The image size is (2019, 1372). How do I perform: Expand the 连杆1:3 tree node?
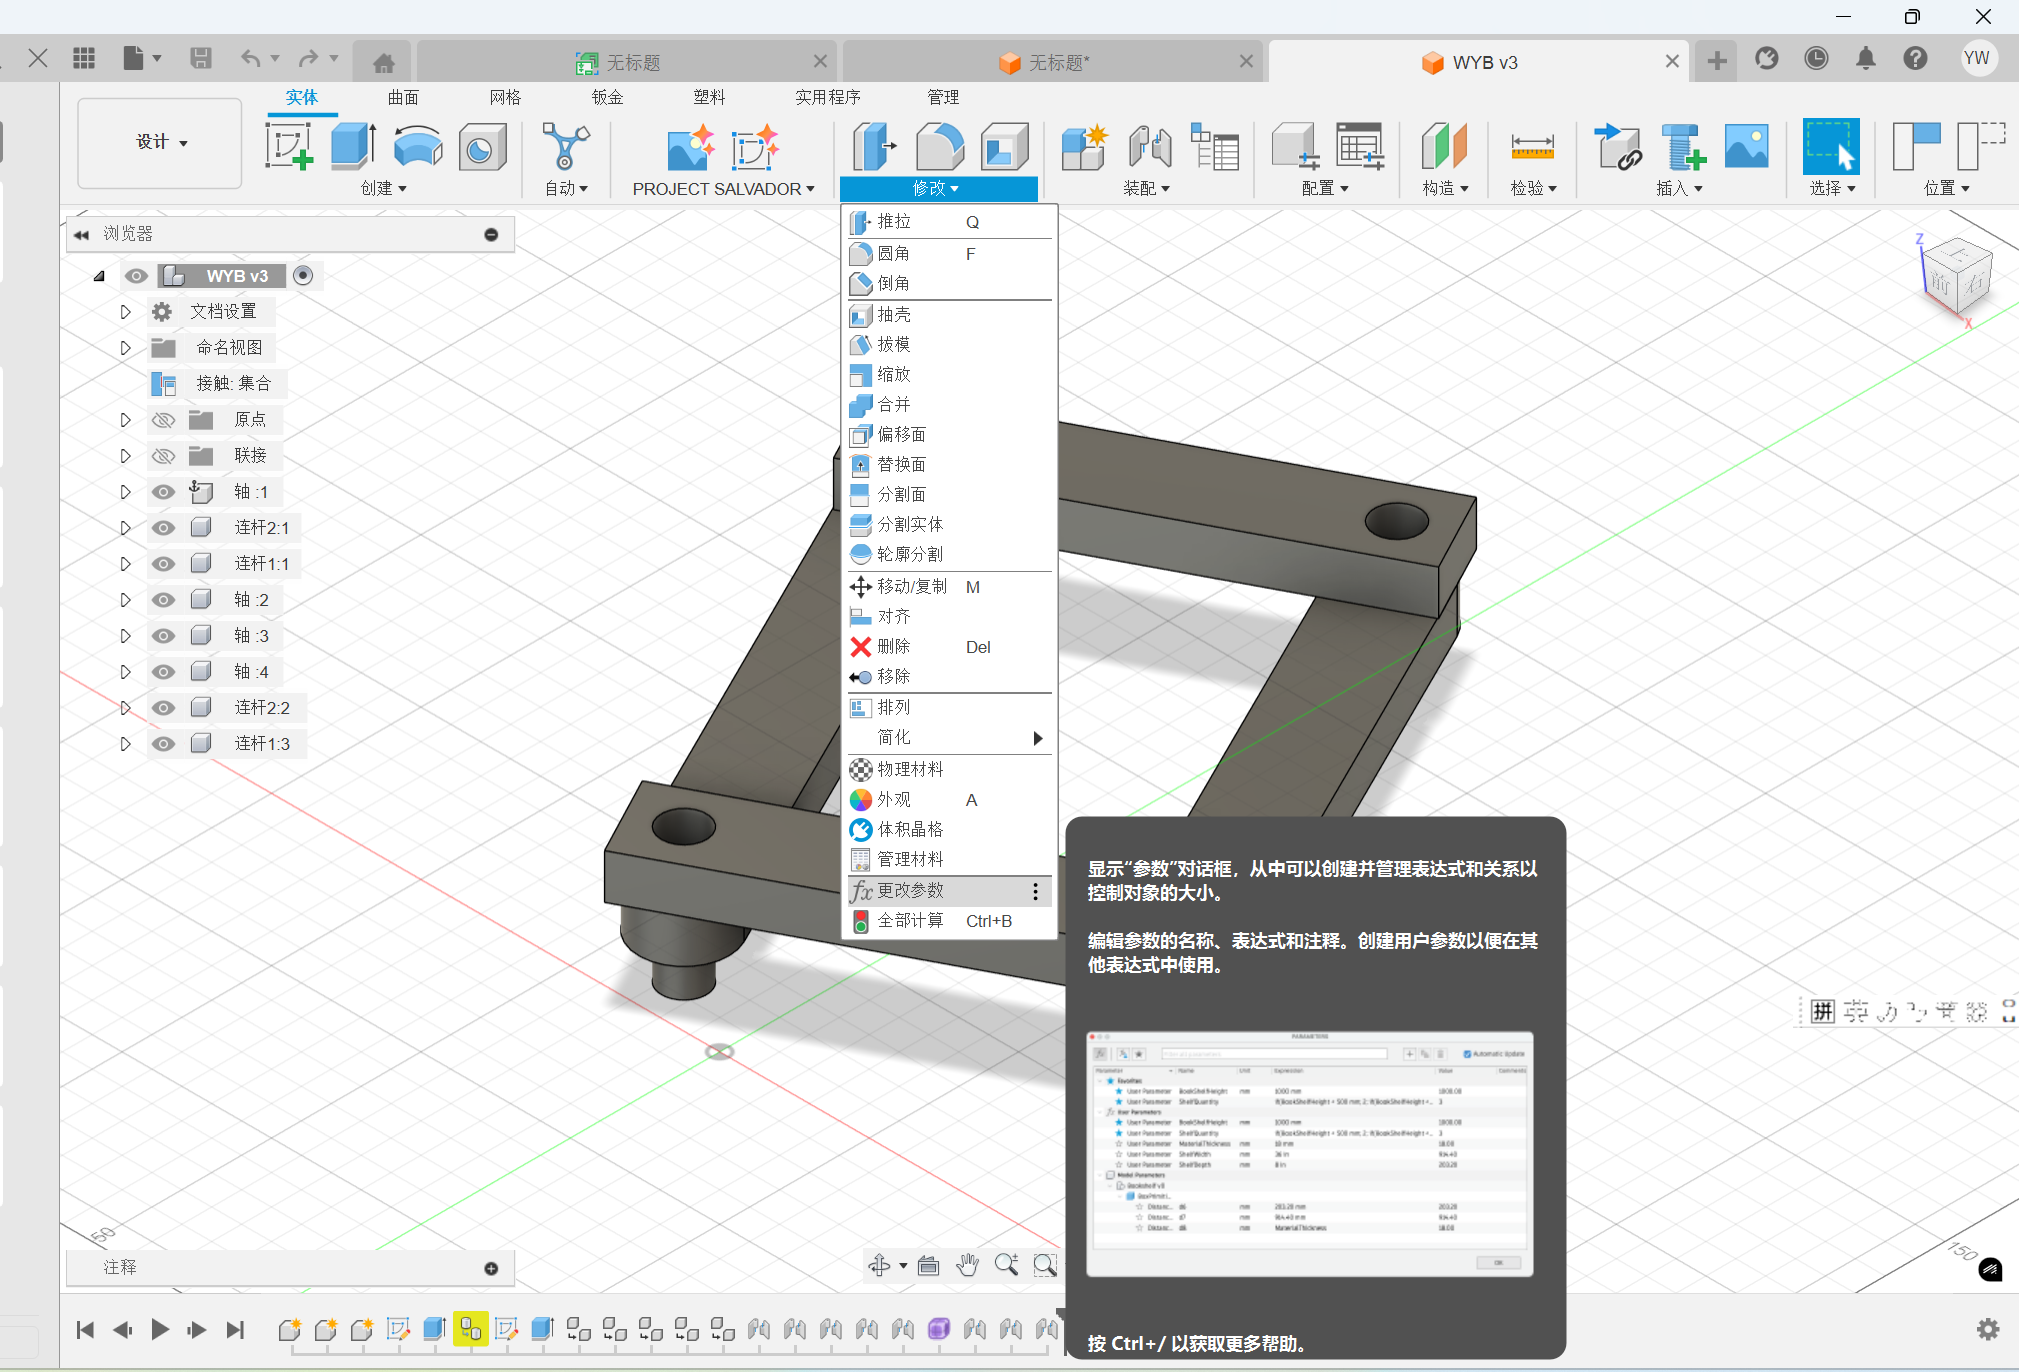(x=125, y=744)
